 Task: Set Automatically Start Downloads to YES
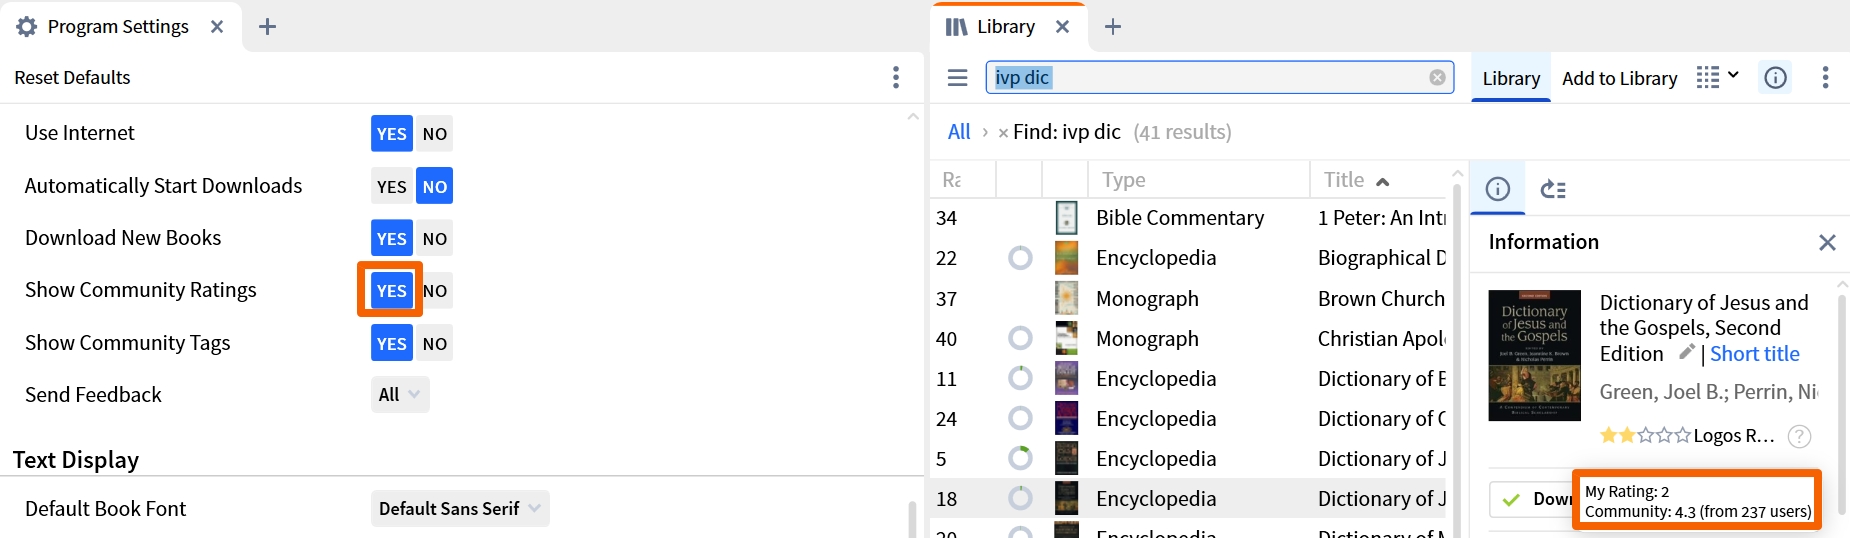tap(392, 187)
